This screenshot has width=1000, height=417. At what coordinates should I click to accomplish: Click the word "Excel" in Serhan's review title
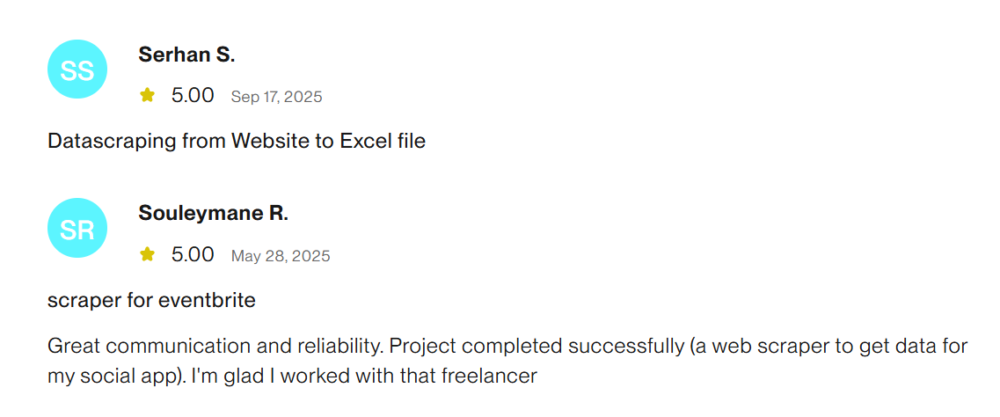[x=369, y=141]
